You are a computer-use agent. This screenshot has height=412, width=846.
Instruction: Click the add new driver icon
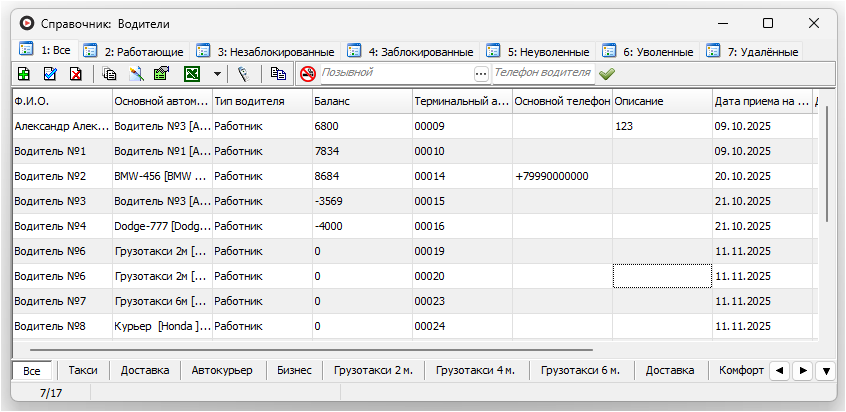point(24,74)
